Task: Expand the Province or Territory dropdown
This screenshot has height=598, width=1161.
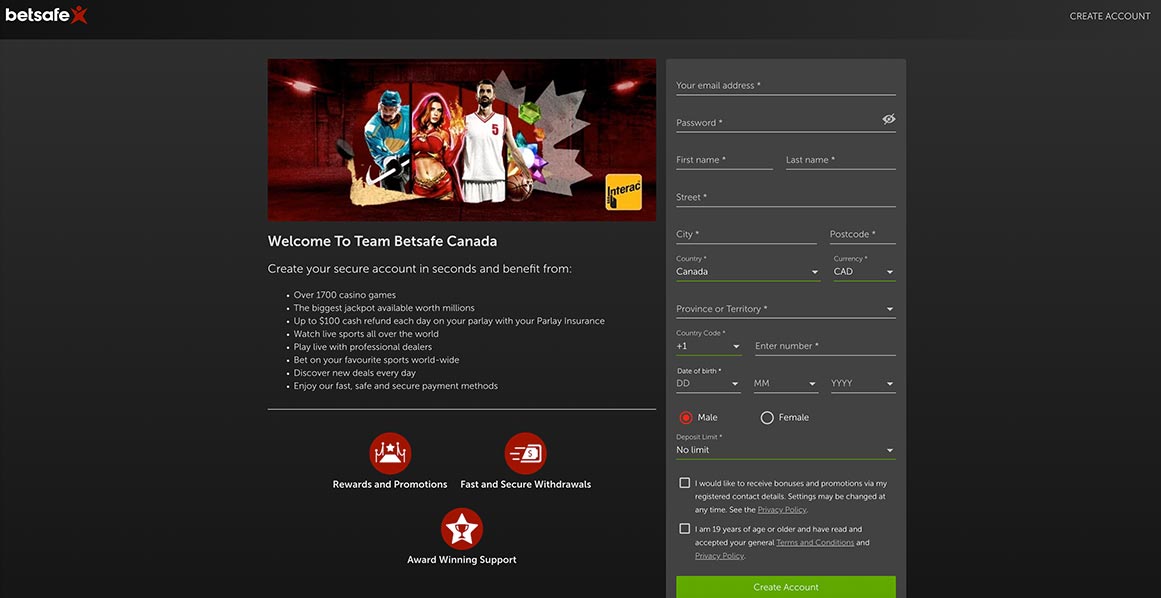Action: (x=786, y=309)
